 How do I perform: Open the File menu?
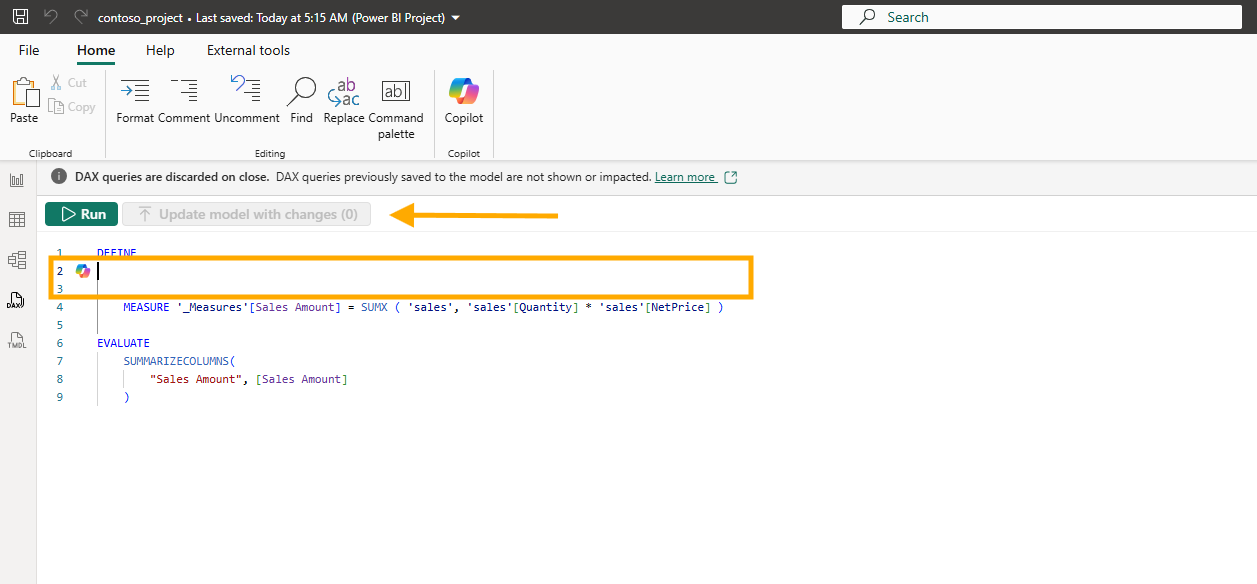(x=29, y=50)
